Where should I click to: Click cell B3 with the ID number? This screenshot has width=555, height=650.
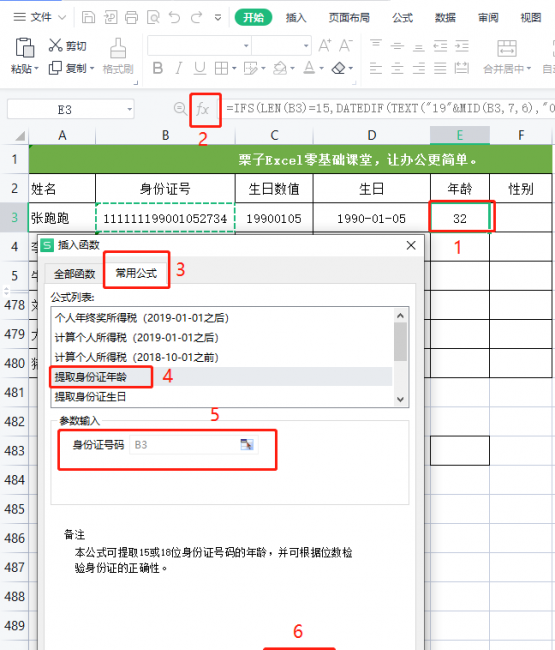pos(165,218)
